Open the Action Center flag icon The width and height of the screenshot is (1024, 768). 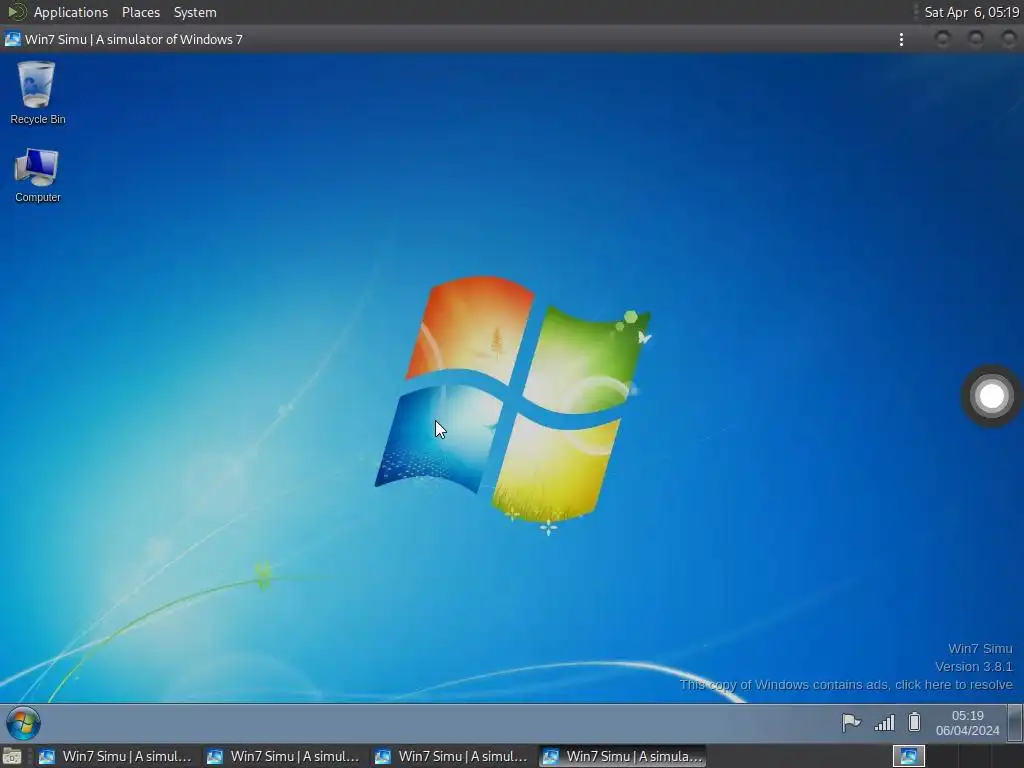pos(851,723)
